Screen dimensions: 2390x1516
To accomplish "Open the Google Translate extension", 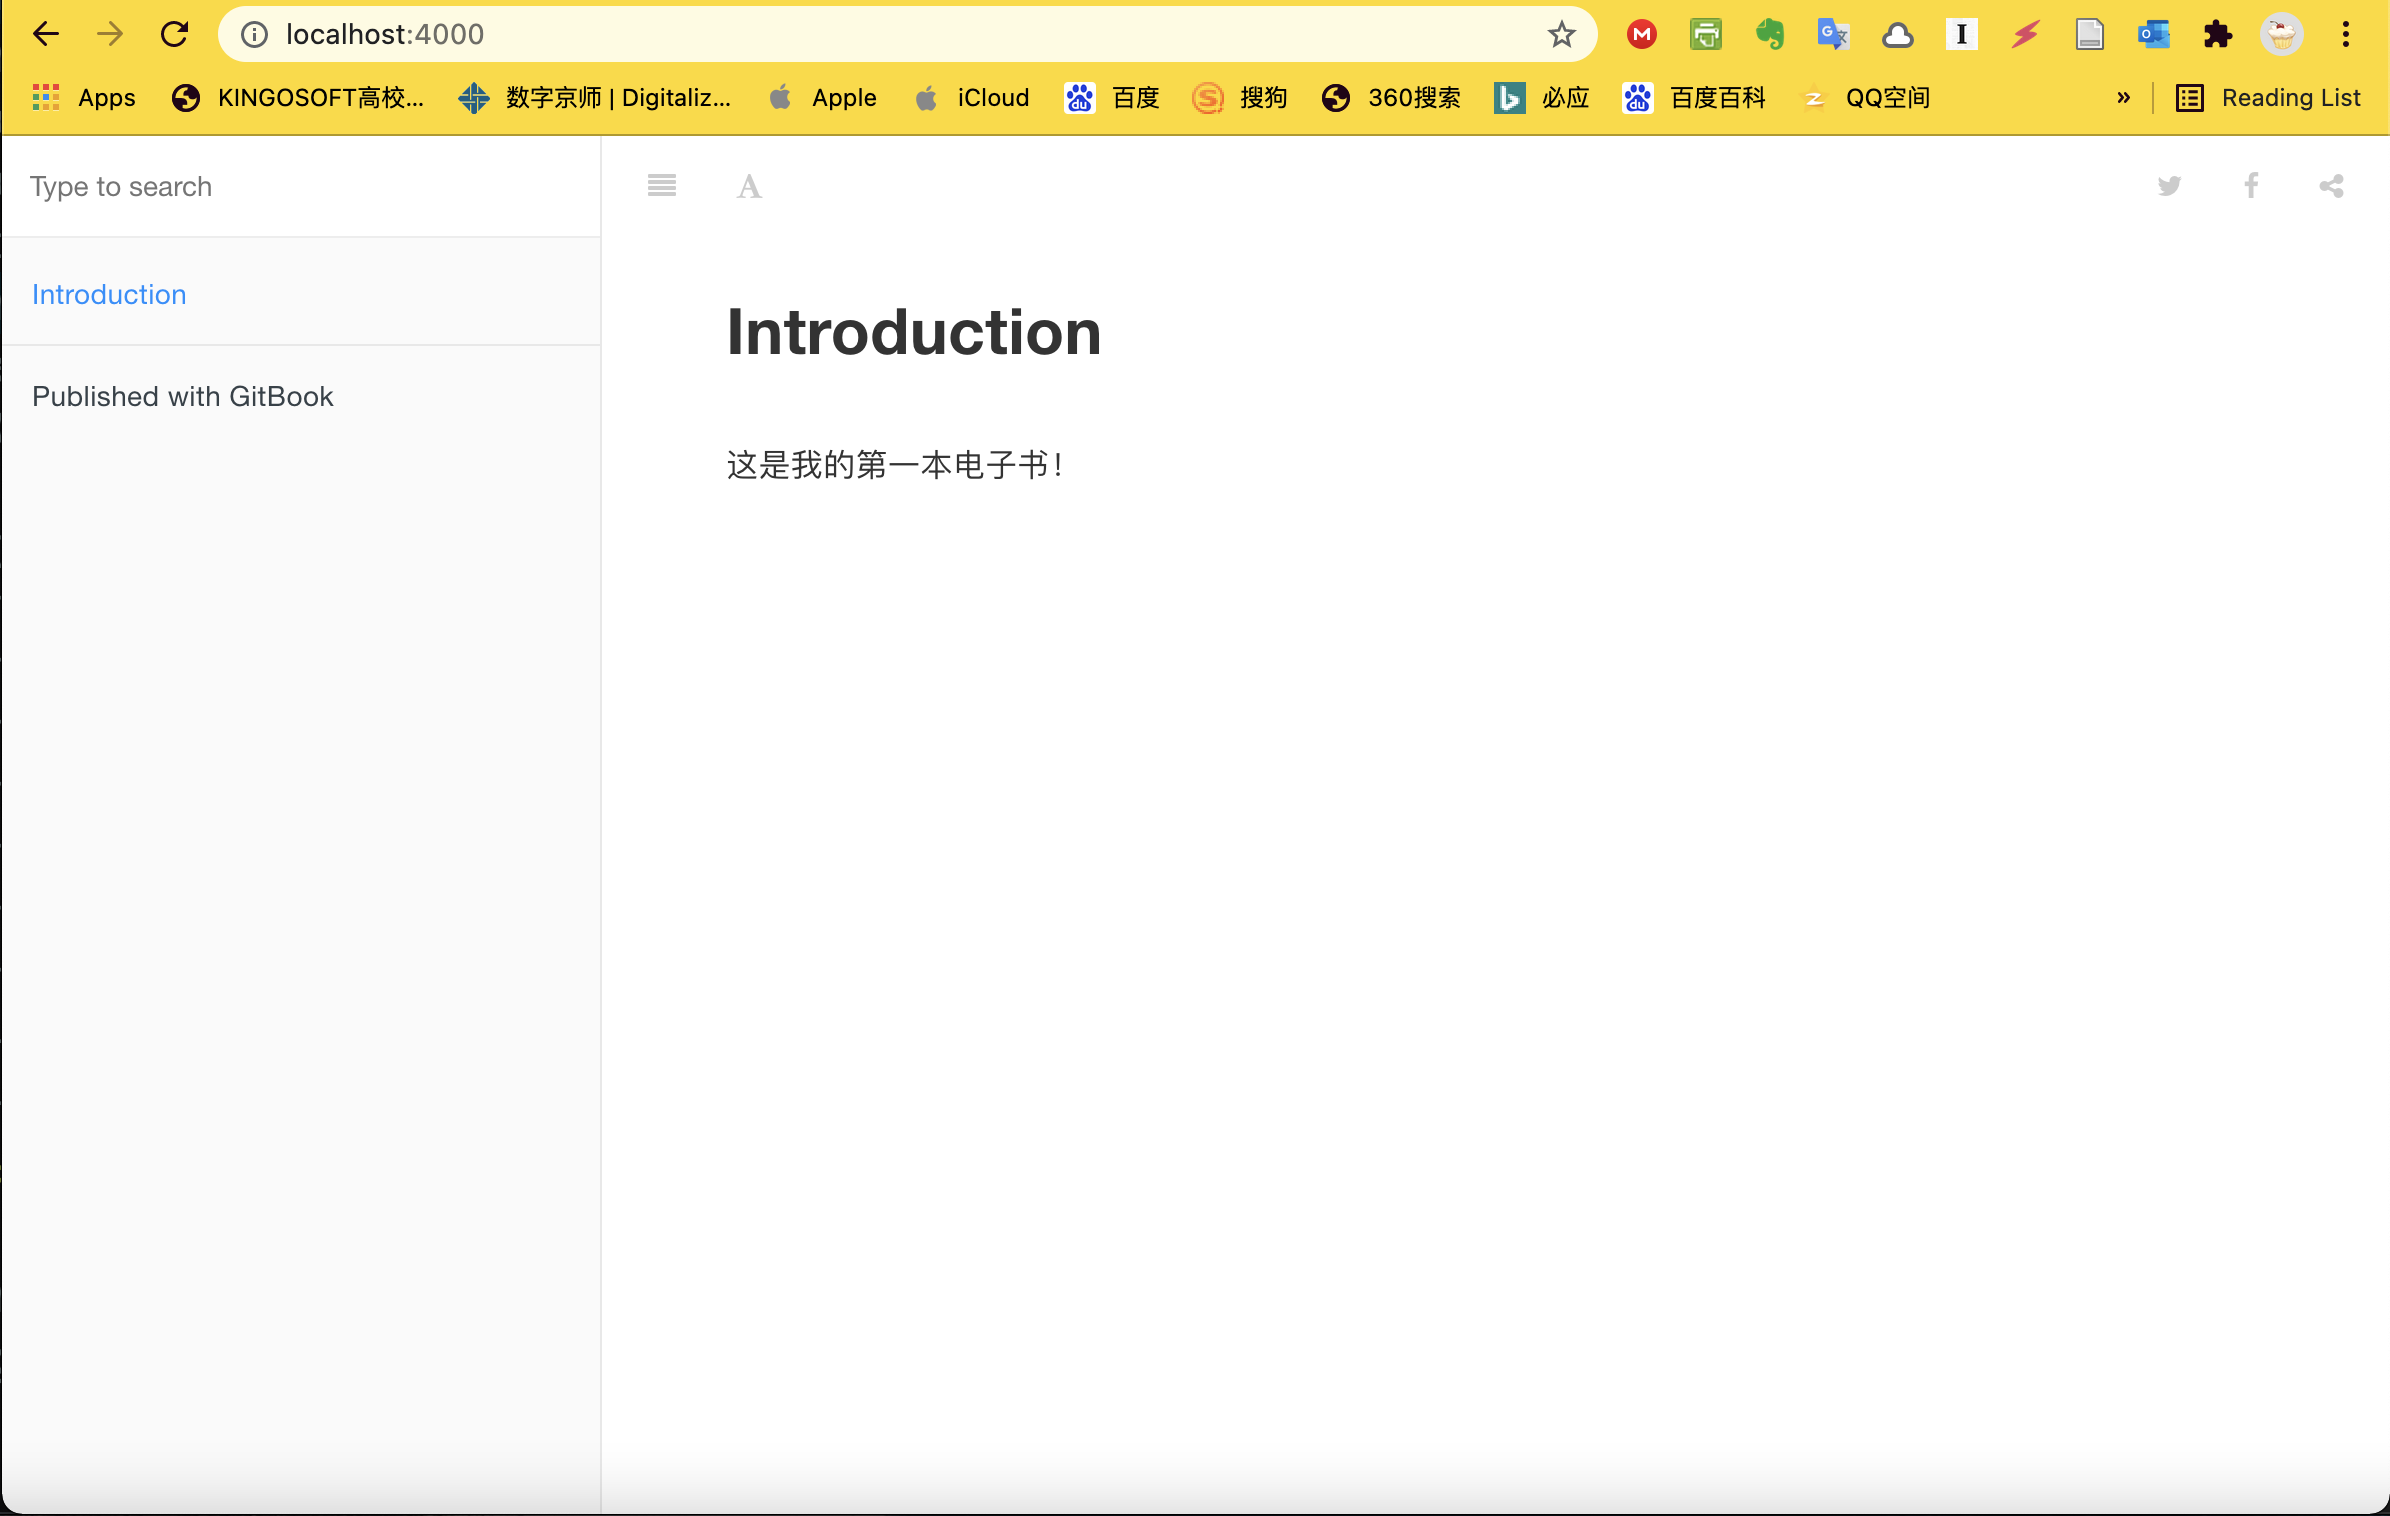I will pos(1833,33).
